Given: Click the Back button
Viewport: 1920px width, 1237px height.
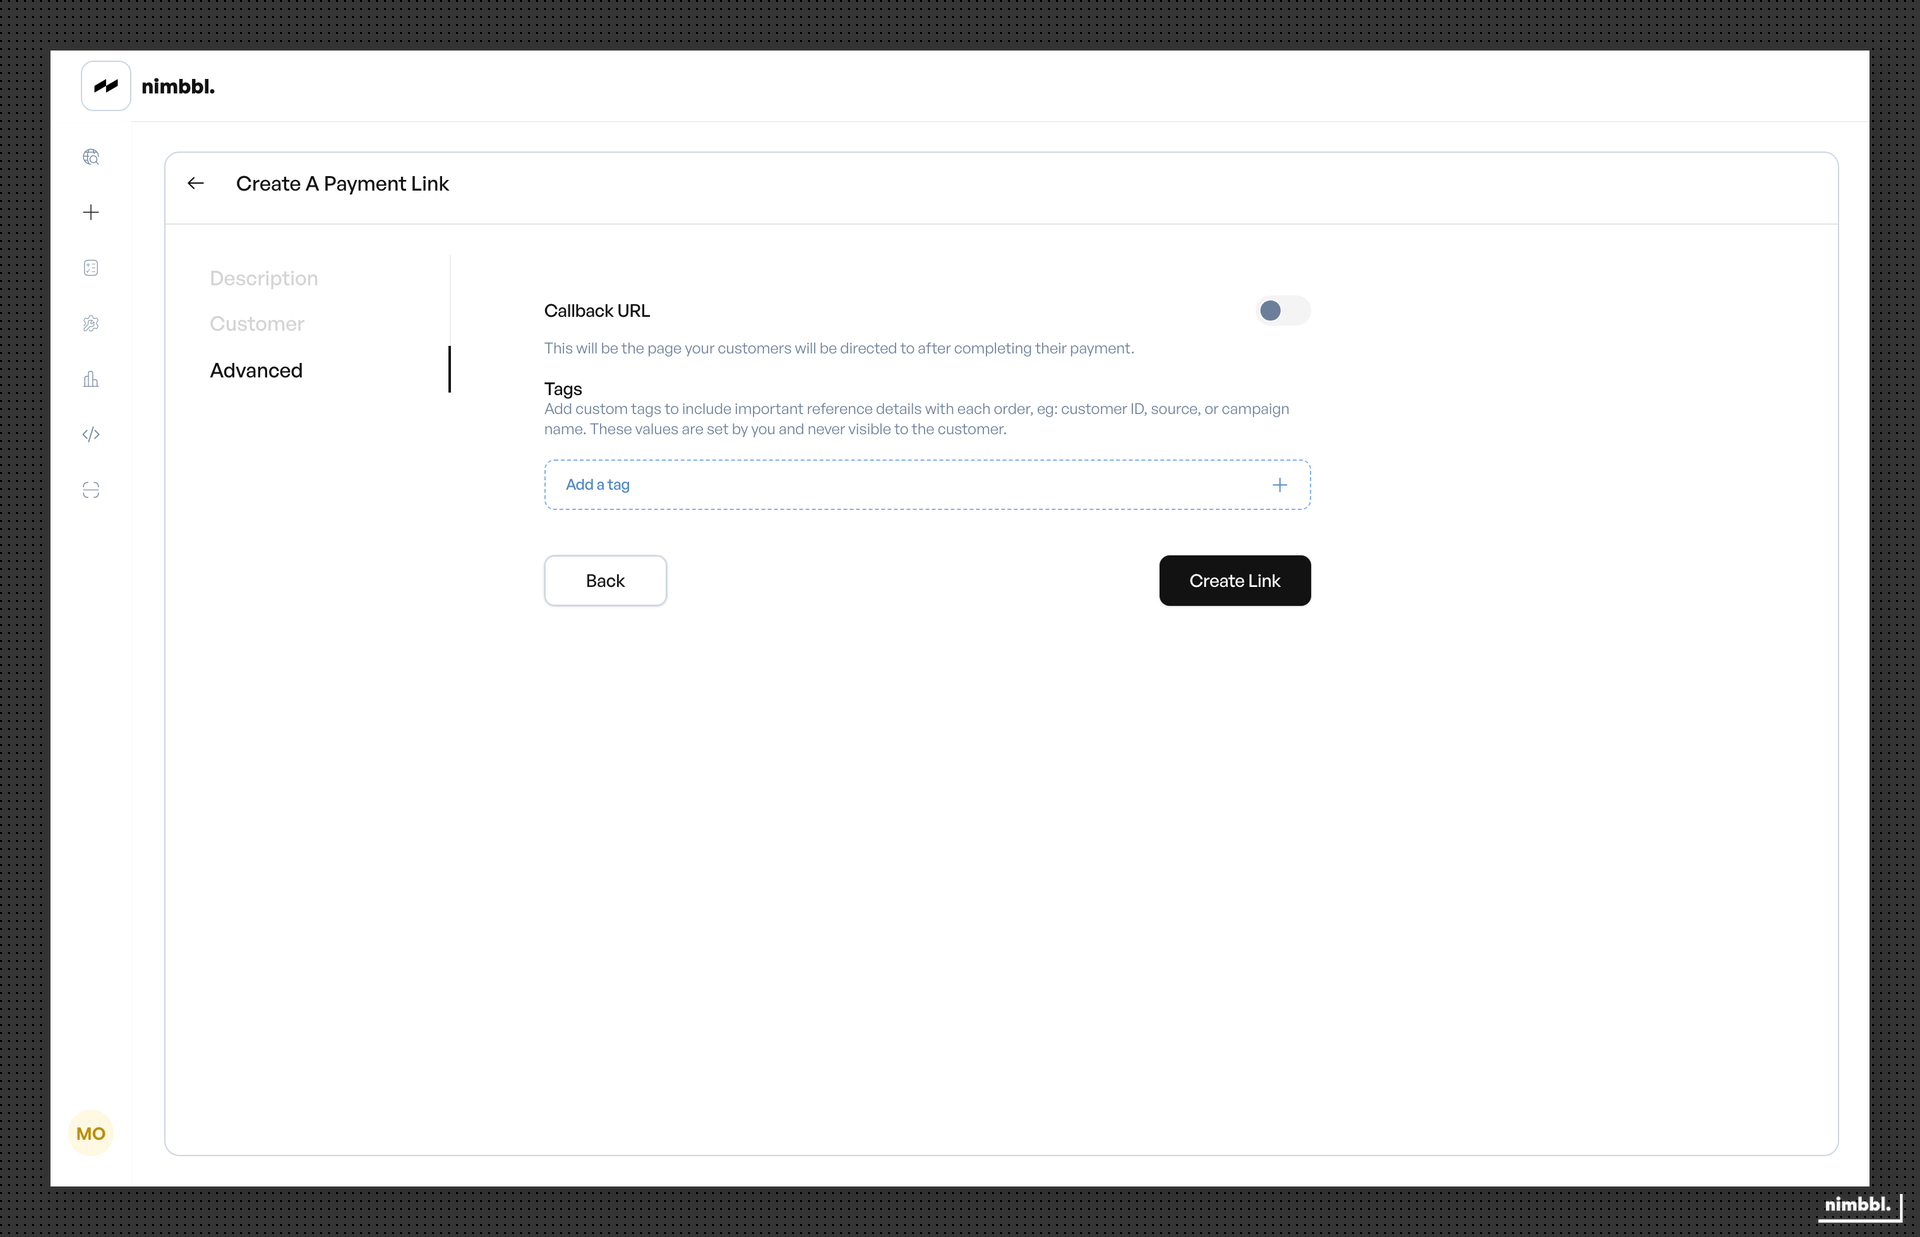Looking at the screenshot, I should tap(605, 580).
